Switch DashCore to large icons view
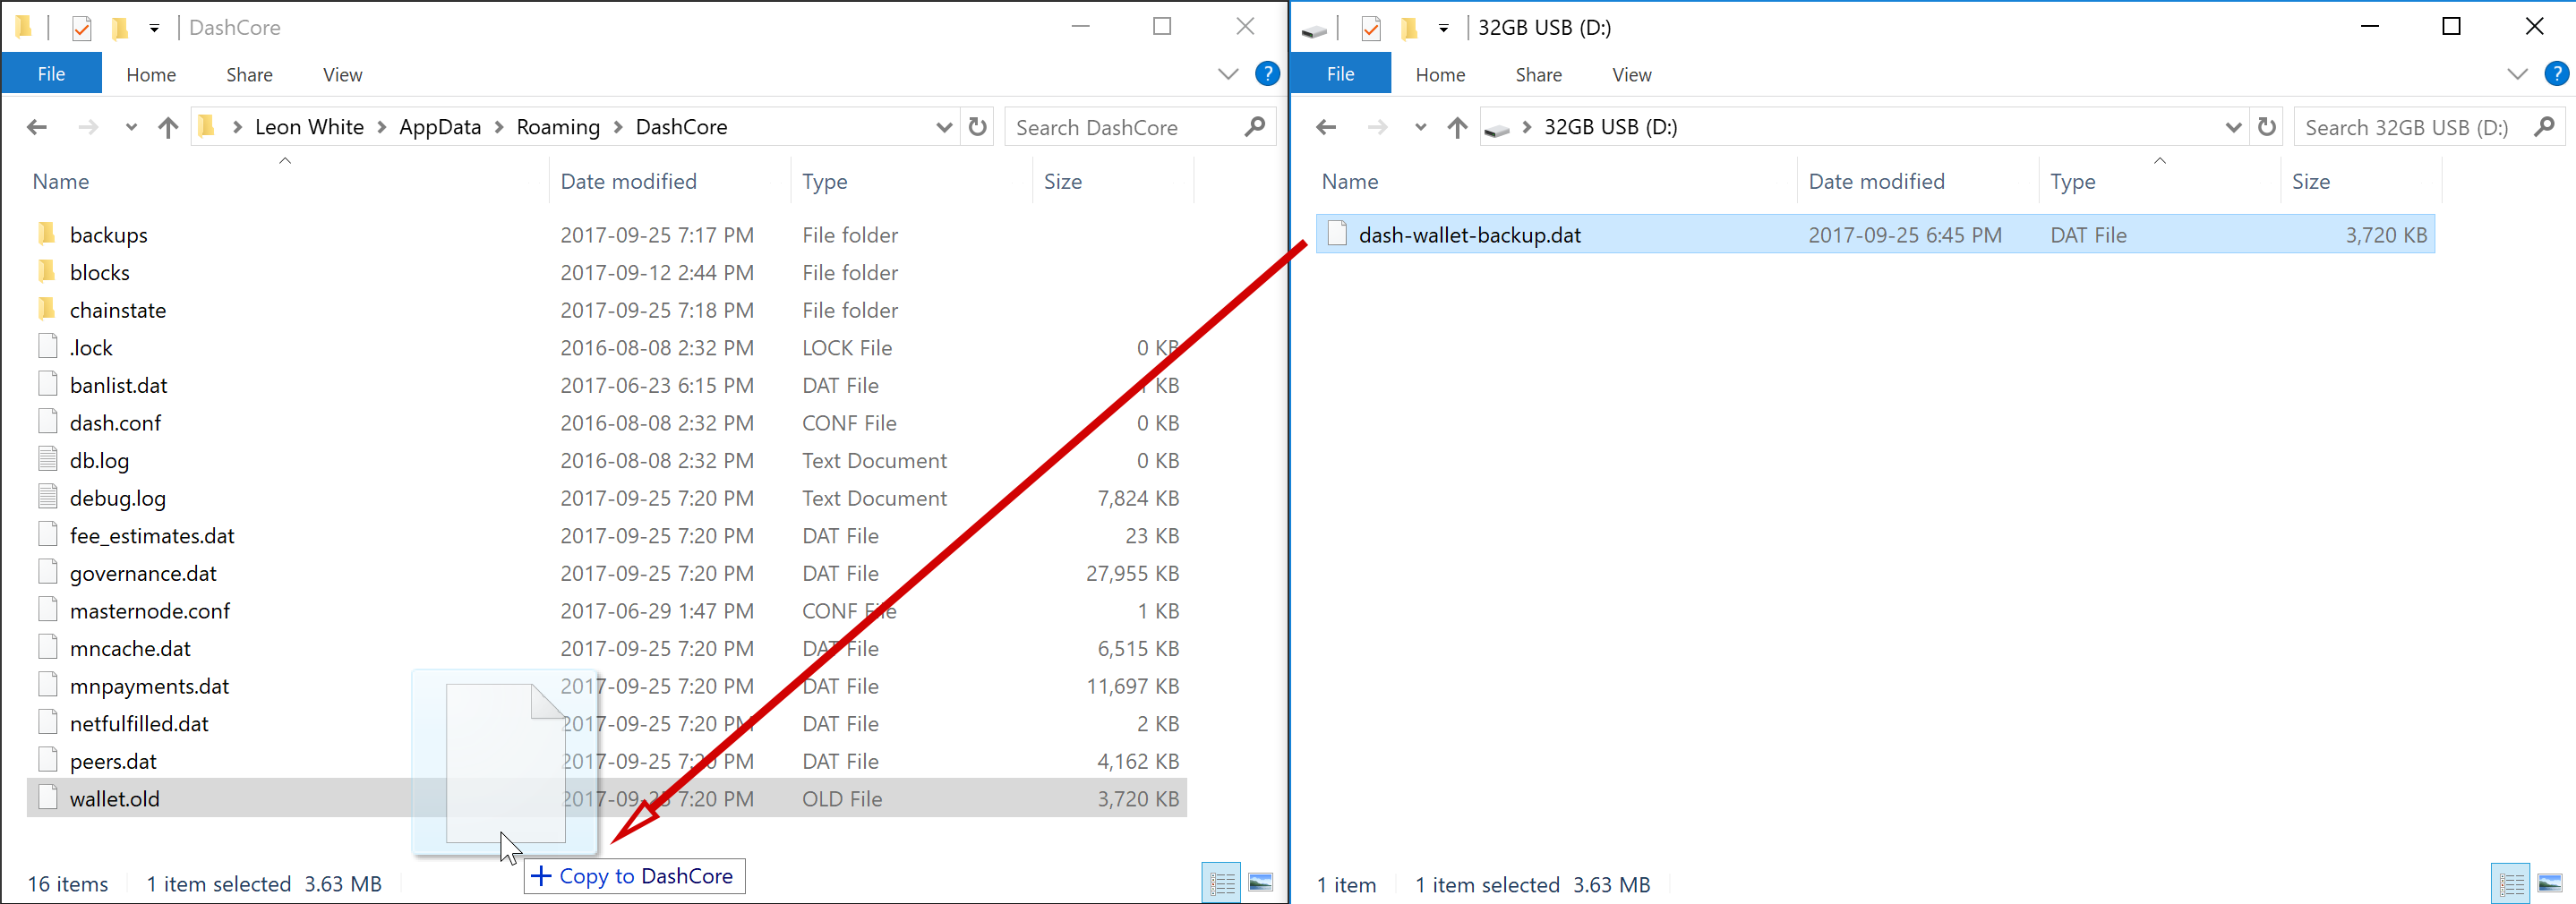The image size is (2576, 904). pyautogui.click(x=1261, y=883)
